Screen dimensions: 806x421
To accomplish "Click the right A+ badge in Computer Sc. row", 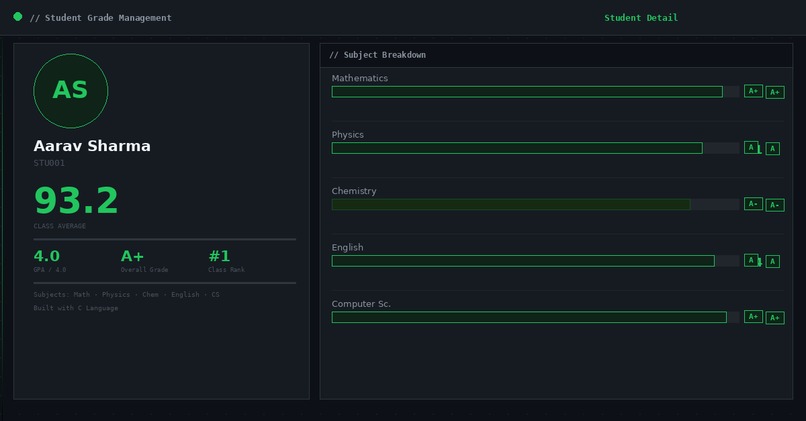I will 775,318.
